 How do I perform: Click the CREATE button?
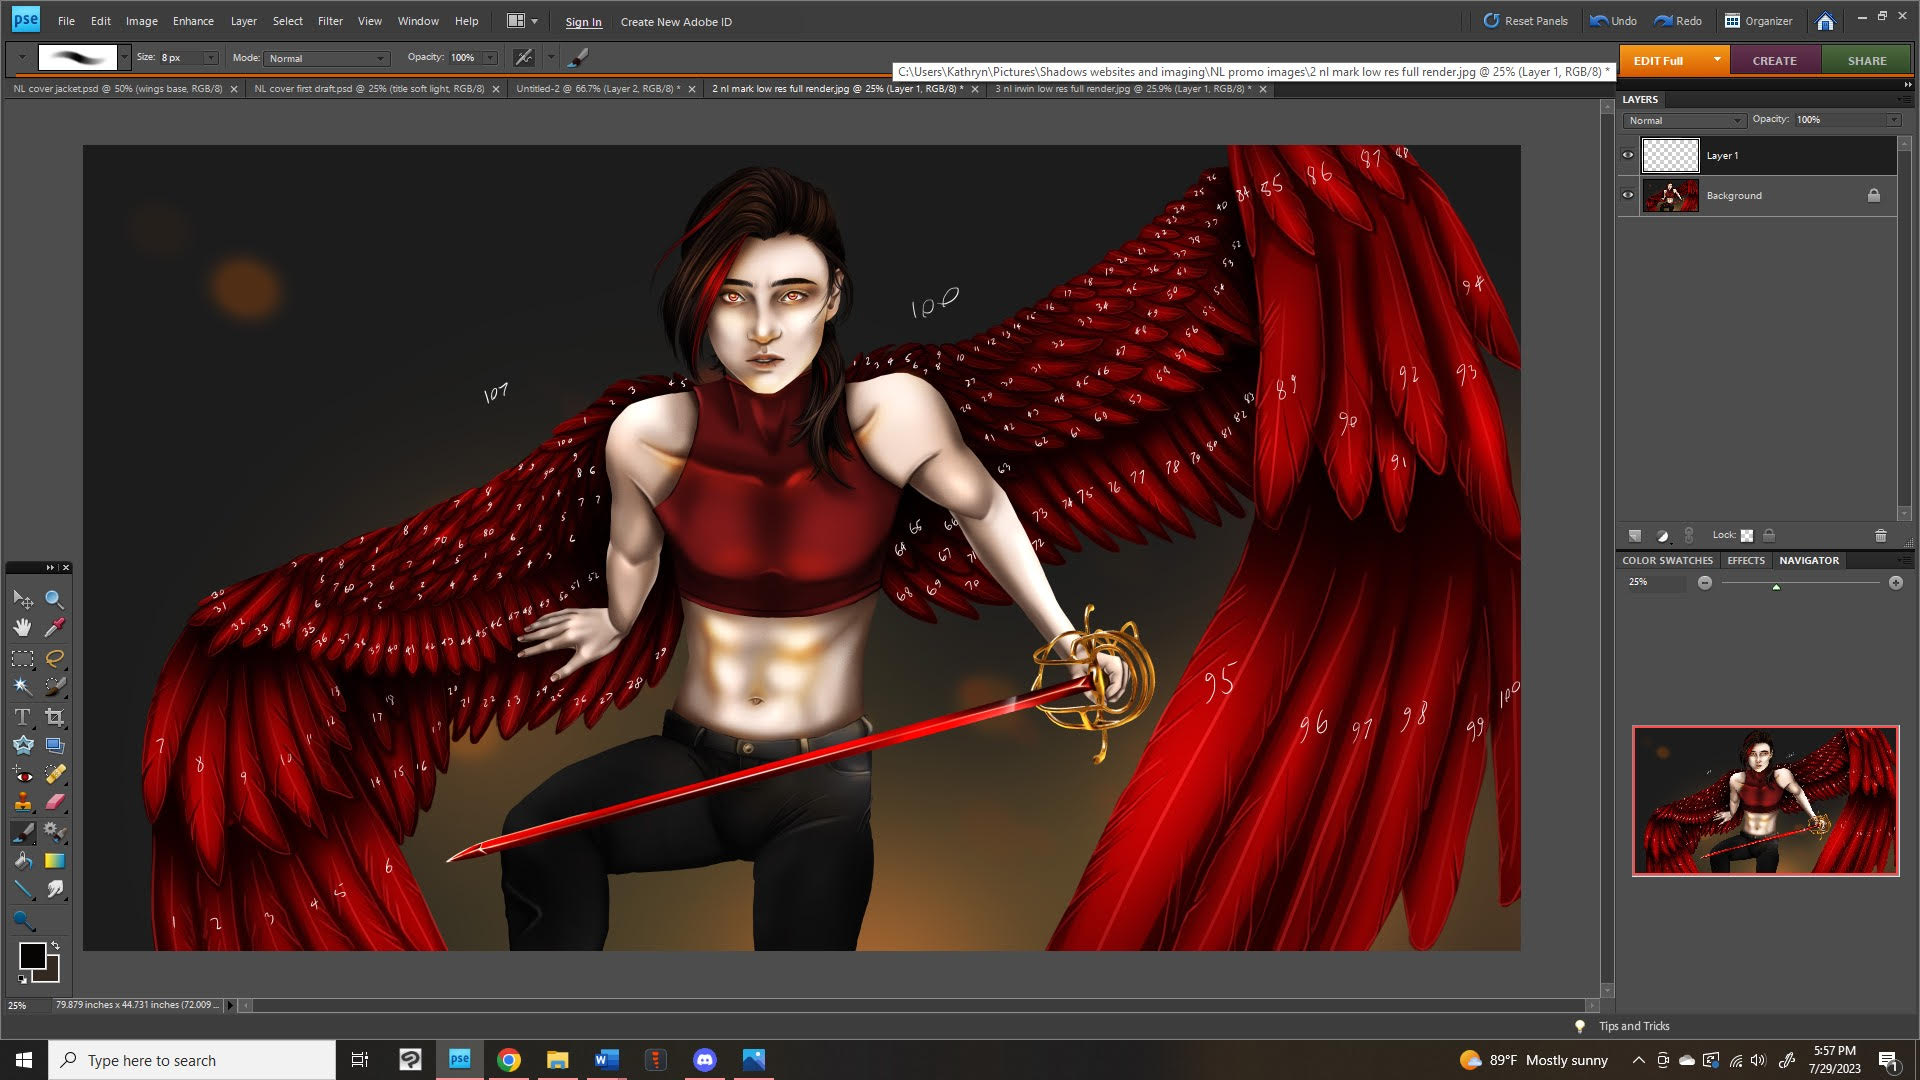[x=1774, y=61]
